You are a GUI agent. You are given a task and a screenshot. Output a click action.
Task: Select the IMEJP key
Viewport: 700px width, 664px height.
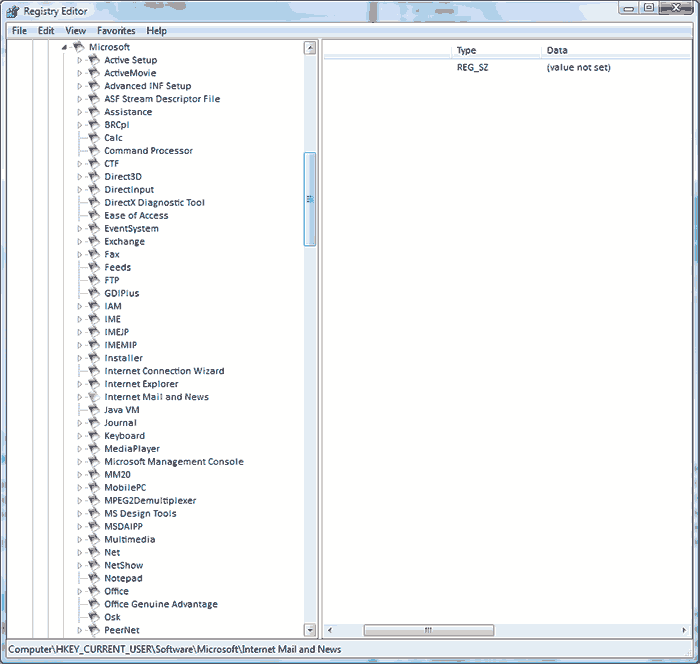(x=117, y=332)
